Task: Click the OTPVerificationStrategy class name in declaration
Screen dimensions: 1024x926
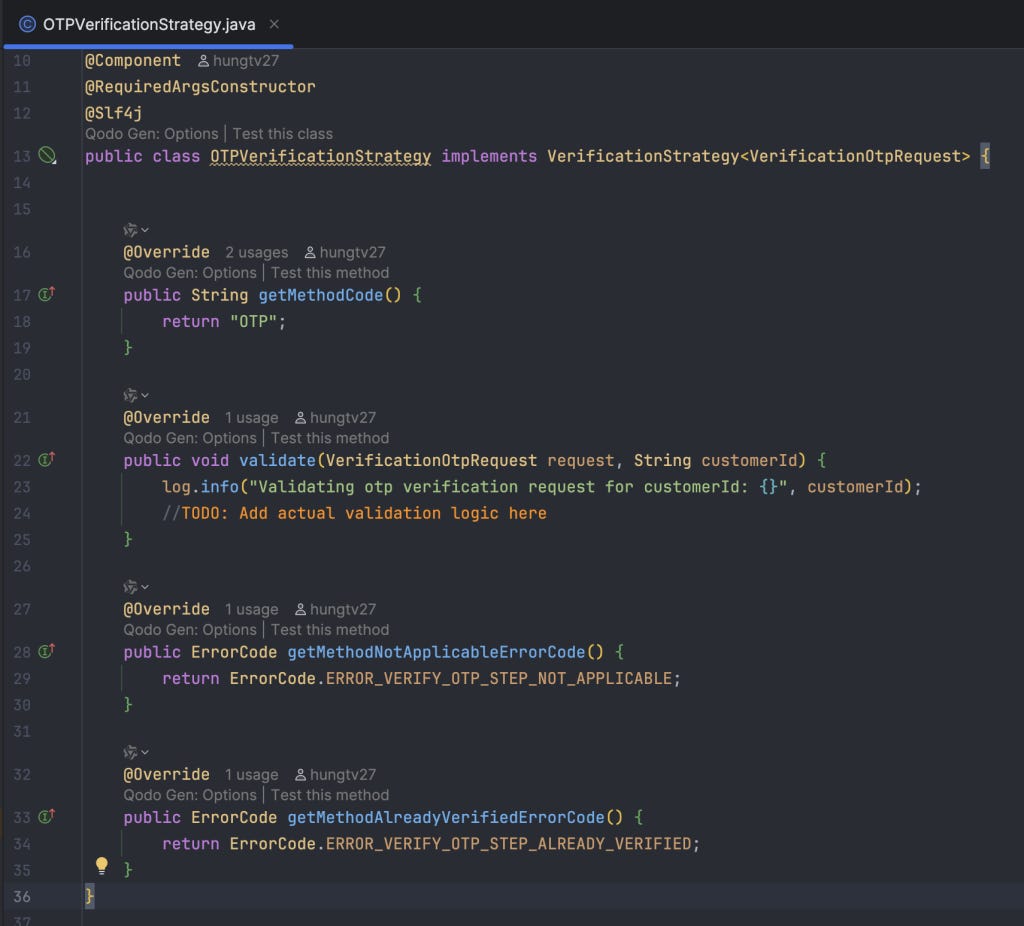Action: (320, 156)
